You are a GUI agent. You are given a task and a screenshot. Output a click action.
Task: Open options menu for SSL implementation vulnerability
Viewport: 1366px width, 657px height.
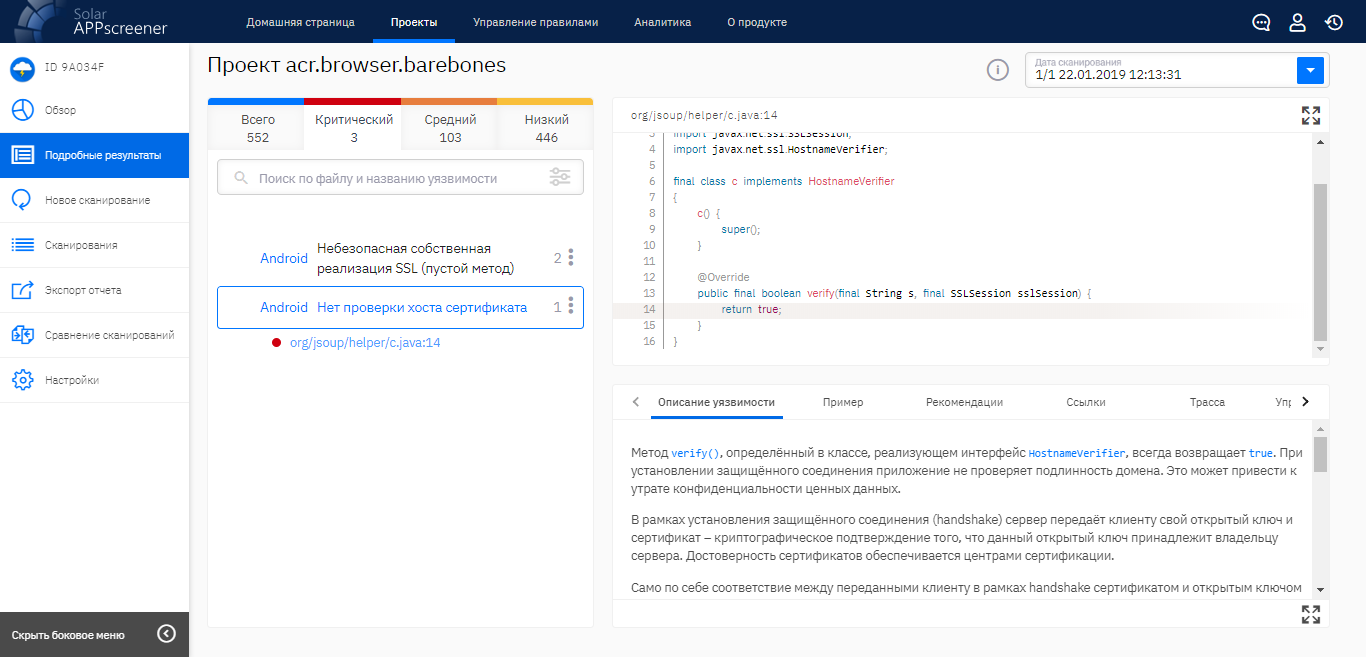pos(571,258)
